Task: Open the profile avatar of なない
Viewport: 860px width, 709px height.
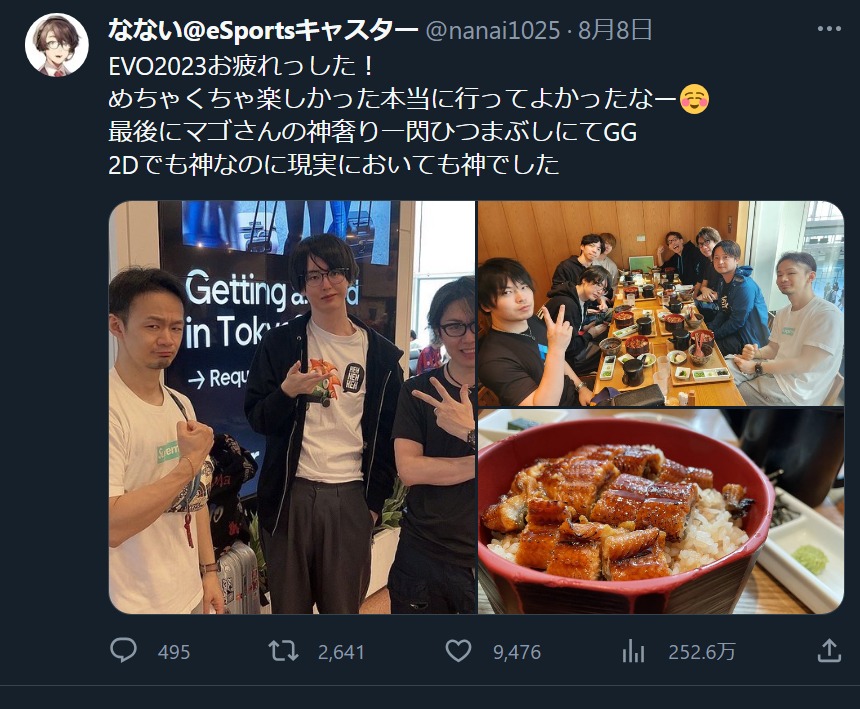Action: [x=56, y=44]
